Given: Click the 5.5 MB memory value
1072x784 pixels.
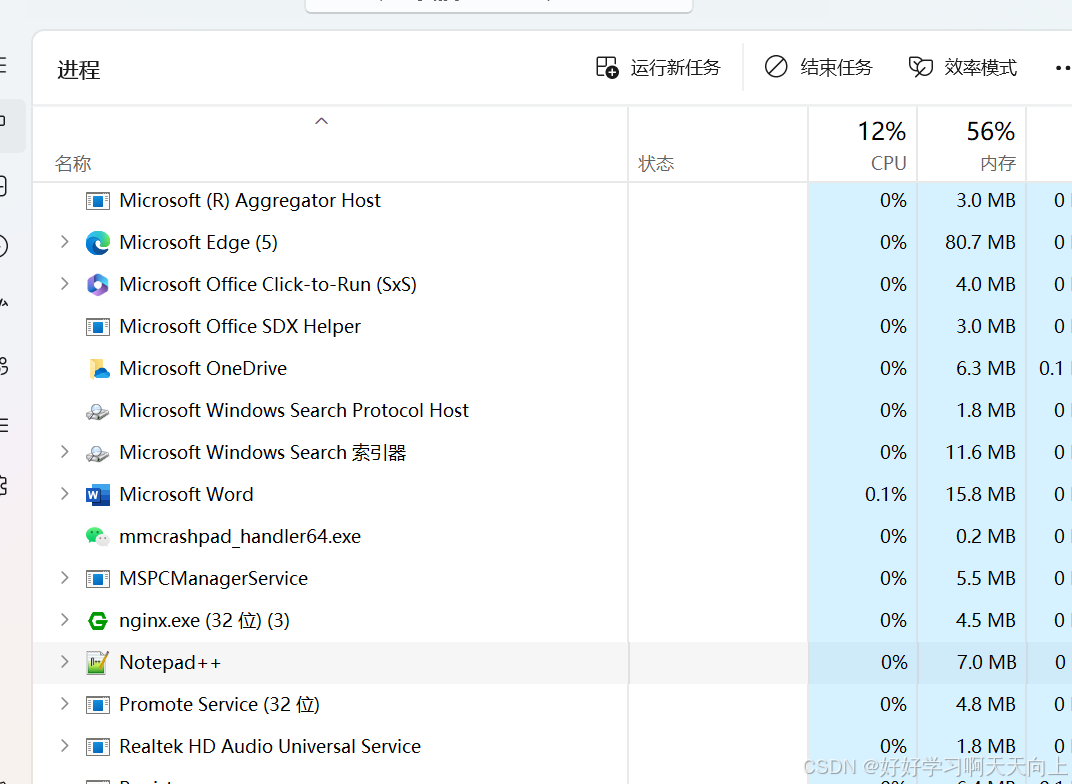Looking at the screenshot, I should (986, 579).
